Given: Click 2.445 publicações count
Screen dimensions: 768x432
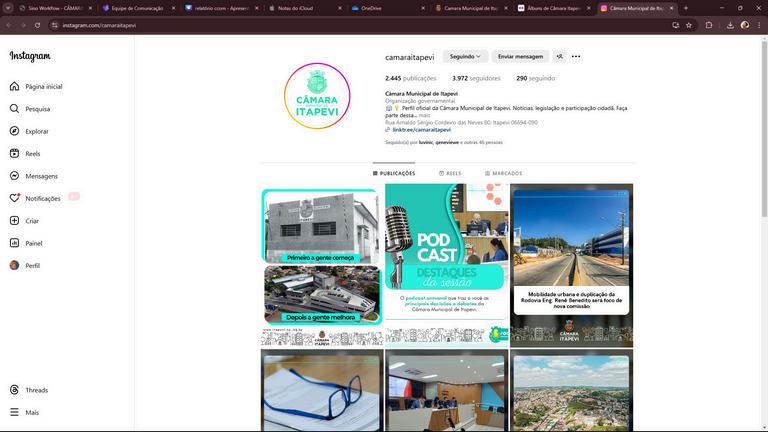Looking at the screenshot, I should [410, 78].
